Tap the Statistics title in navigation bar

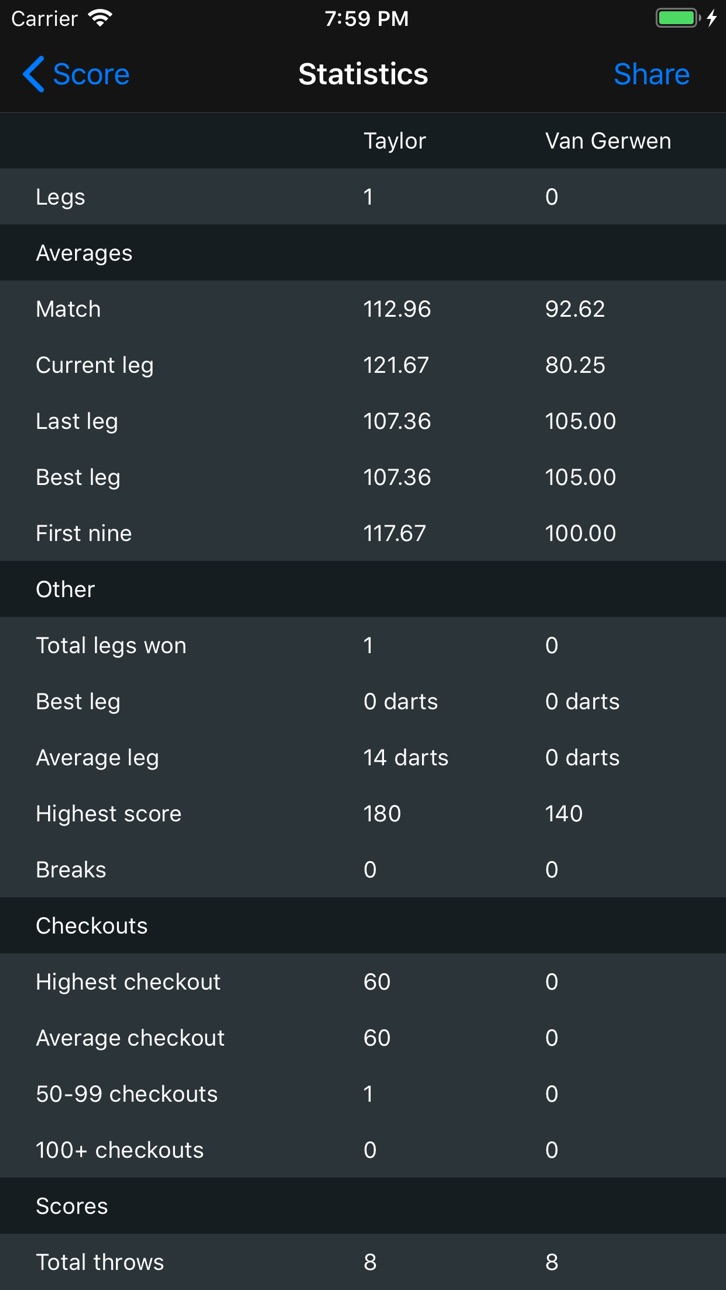pos(363,74)
